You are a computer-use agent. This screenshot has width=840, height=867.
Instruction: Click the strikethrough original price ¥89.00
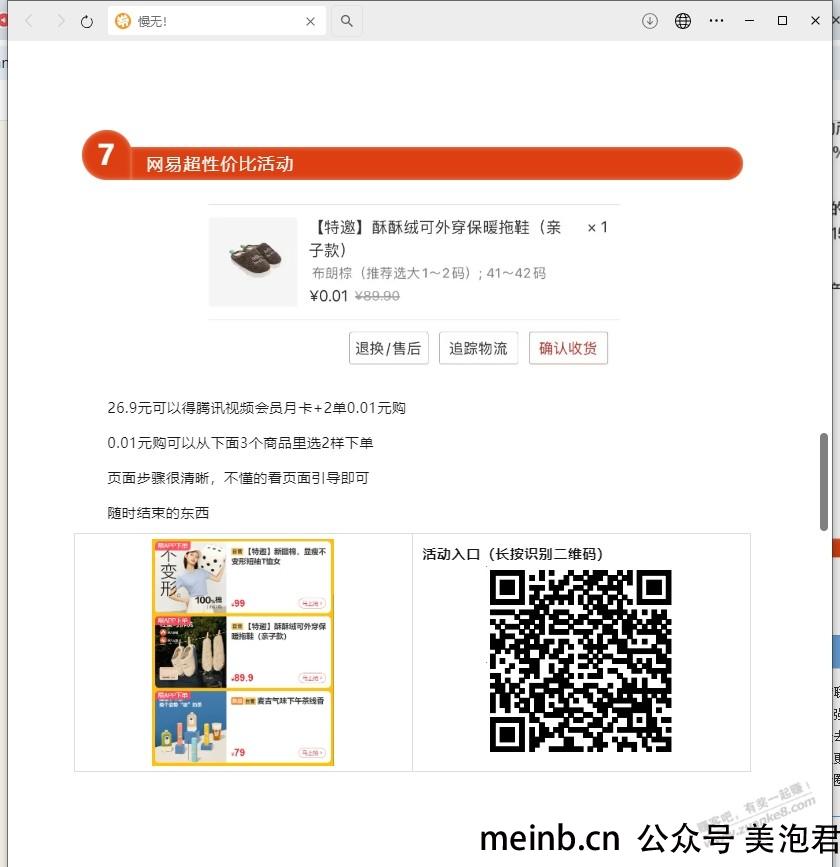click(377, 296)
